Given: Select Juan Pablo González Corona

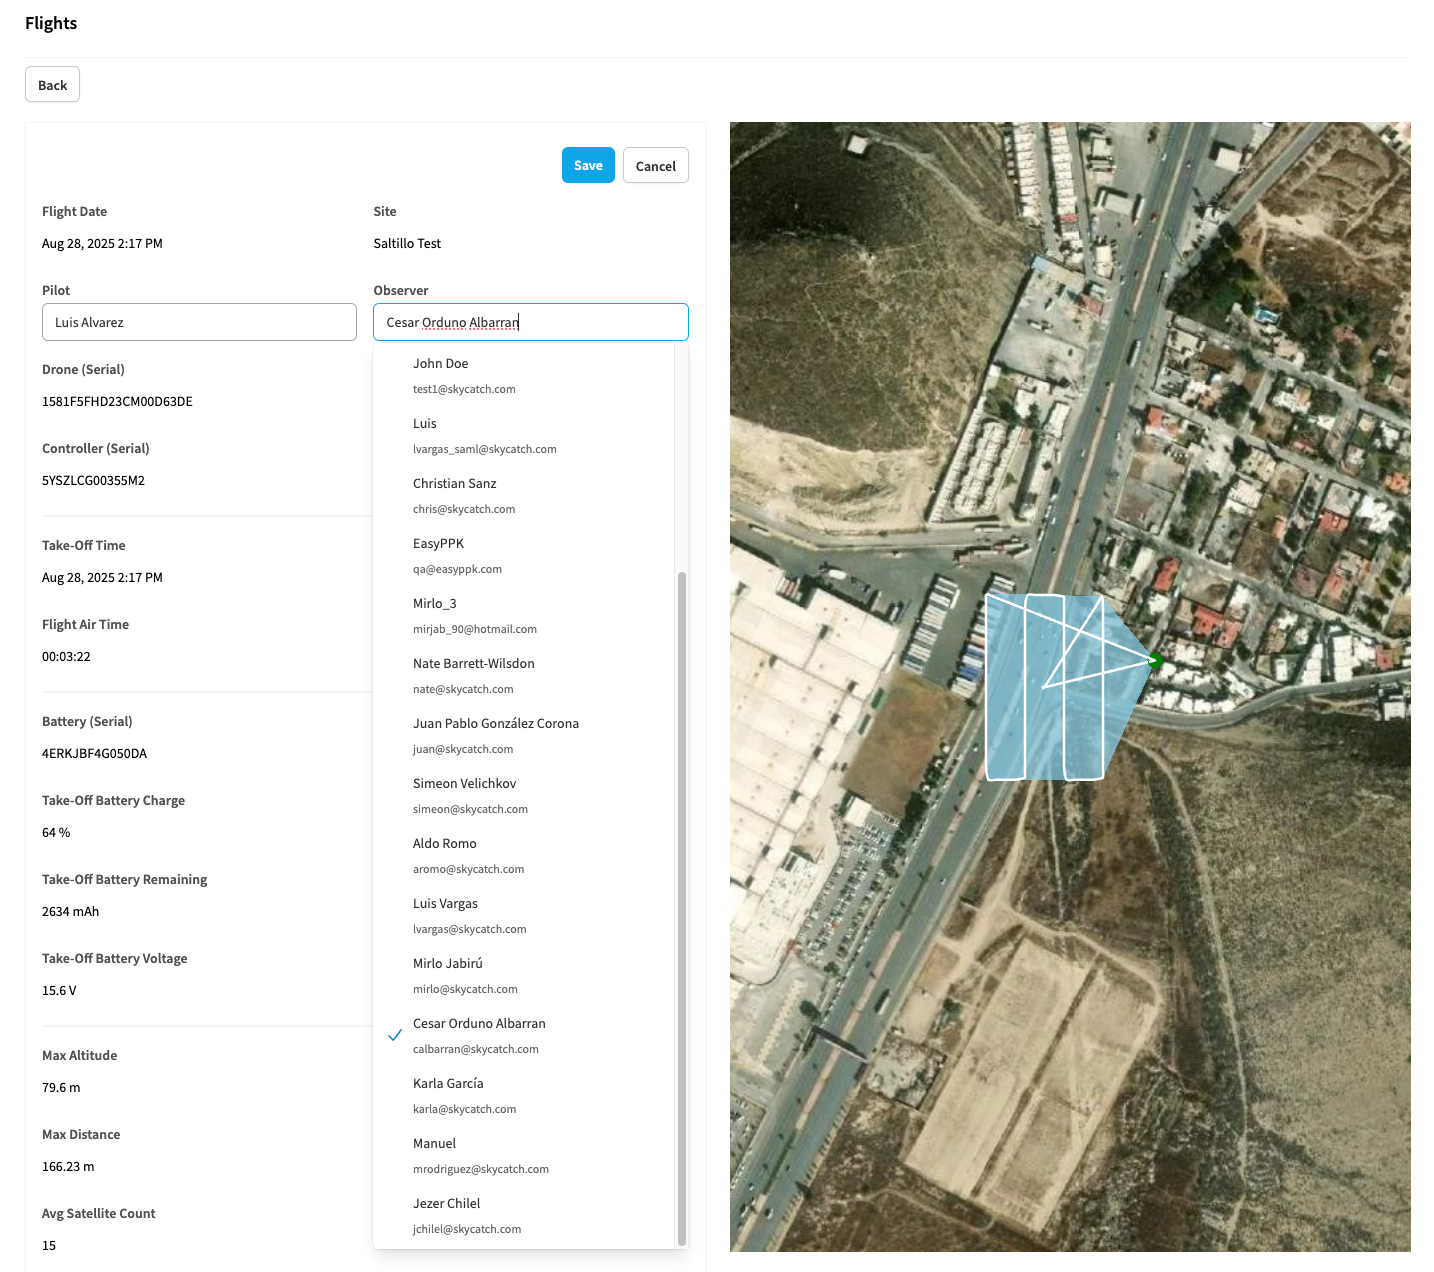Looking at the screenshot, I should click(524, 736).
